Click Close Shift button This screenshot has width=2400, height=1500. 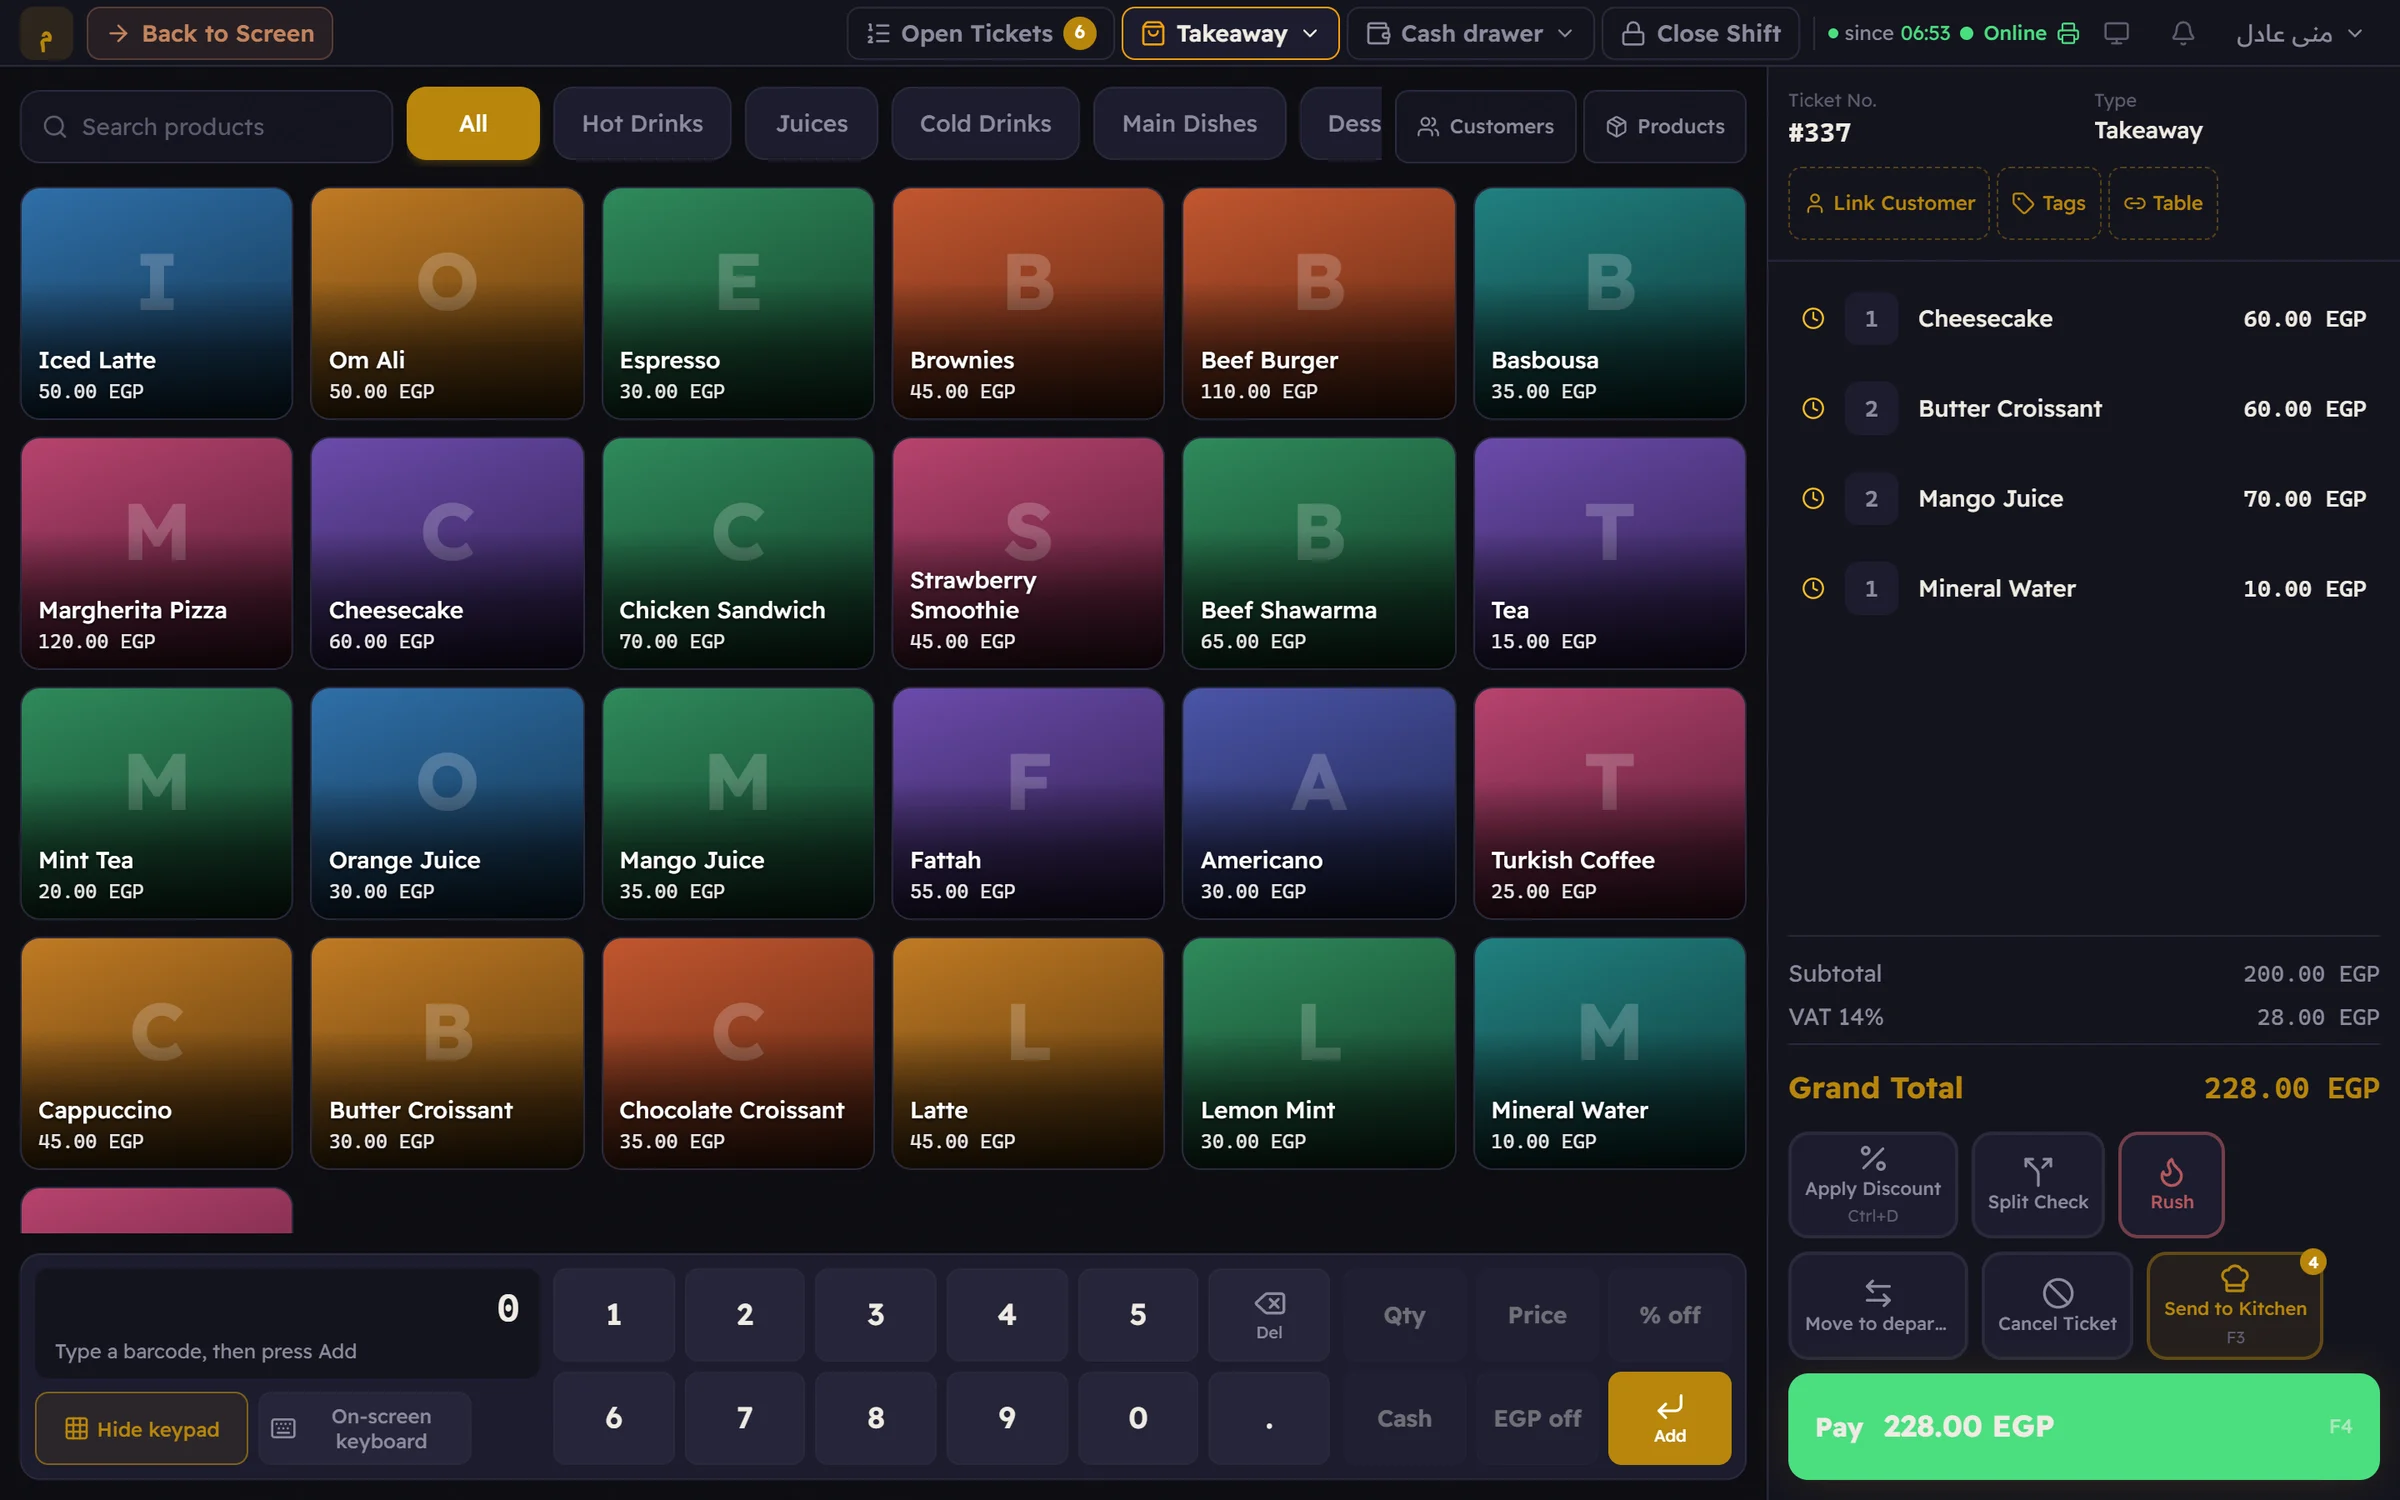[1701, 34]
